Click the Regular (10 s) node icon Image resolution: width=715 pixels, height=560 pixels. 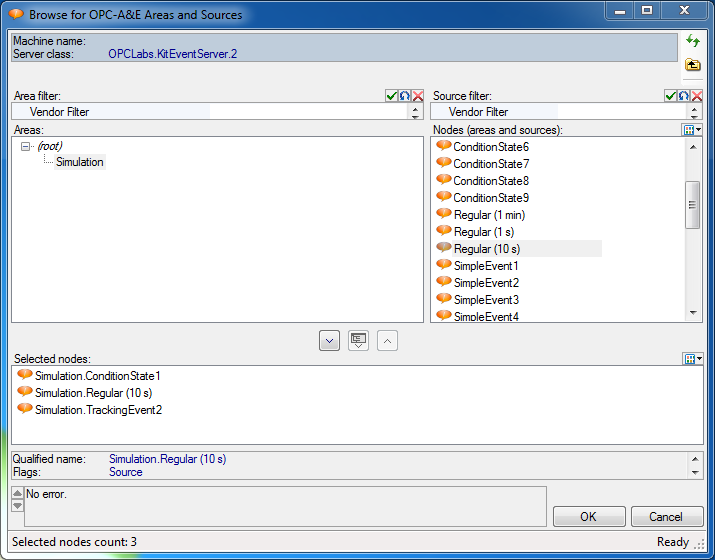444,248
